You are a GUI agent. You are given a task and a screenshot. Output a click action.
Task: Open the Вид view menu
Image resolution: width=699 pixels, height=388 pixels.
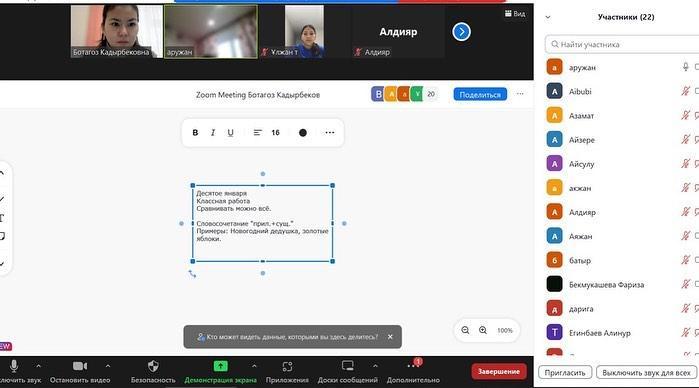coord(515,14)
